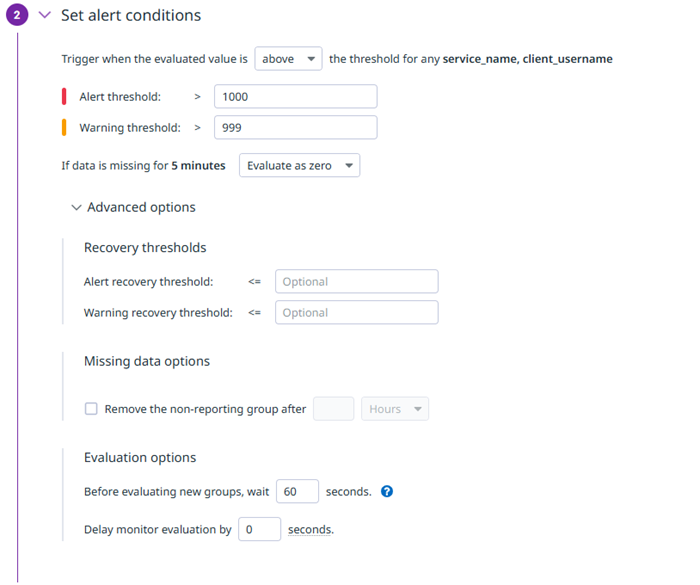The image size is (700, 585).
Task: Click the Advanced options label
Action: pyautogui.click(x=141, y=208)
